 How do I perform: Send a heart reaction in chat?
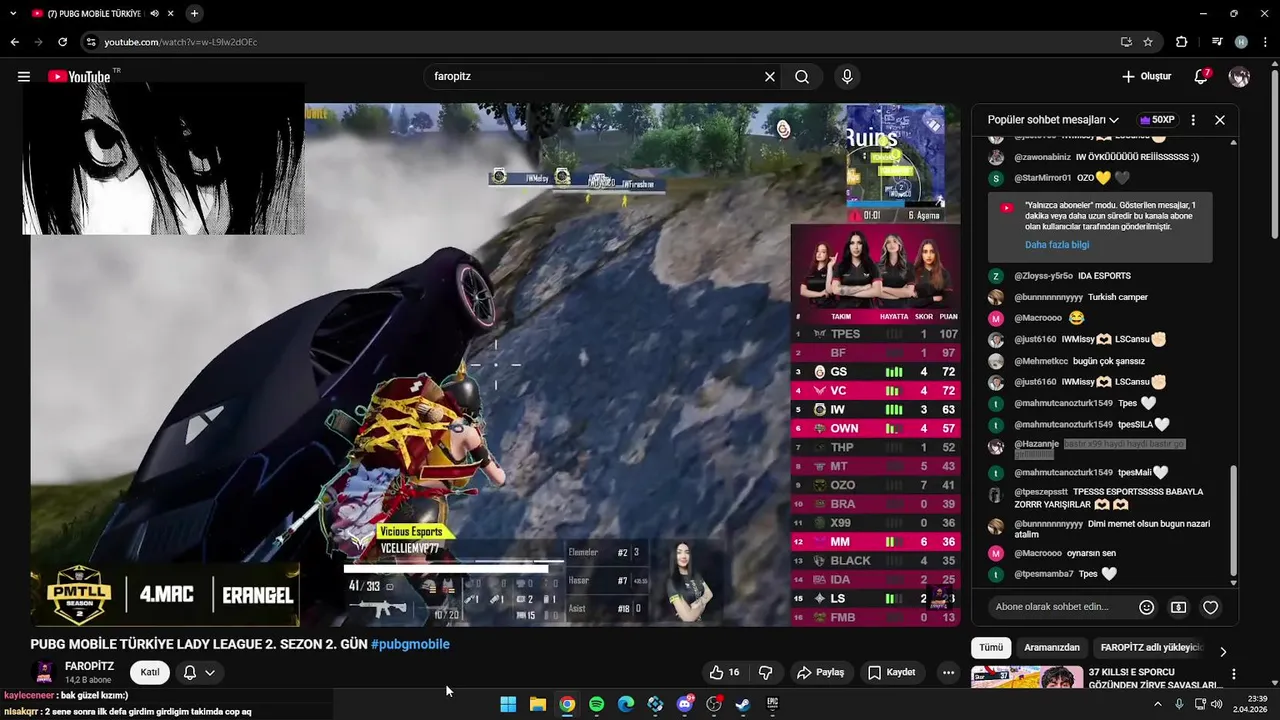(x=1210, y=607)
